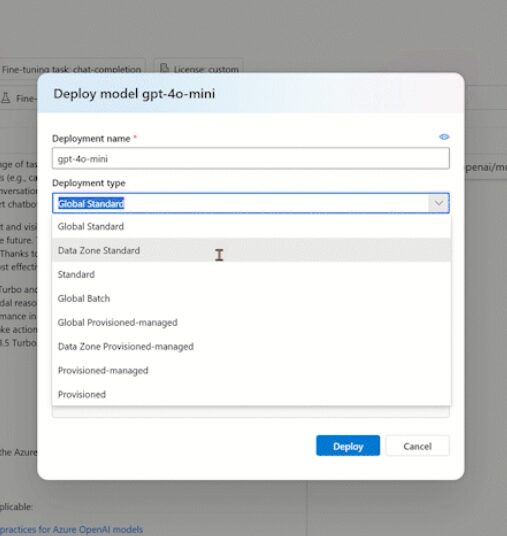Pick Provisioned-managed deployment type
Image resolution: width=507 pixels, height=536 pixels.
click(x=251, y=370)
